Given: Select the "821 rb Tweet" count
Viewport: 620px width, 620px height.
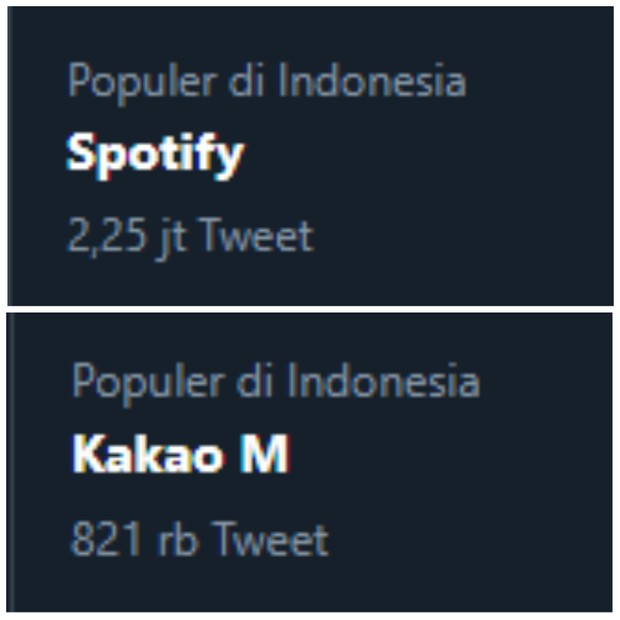Looking at the screenshot, I should 199,540.
